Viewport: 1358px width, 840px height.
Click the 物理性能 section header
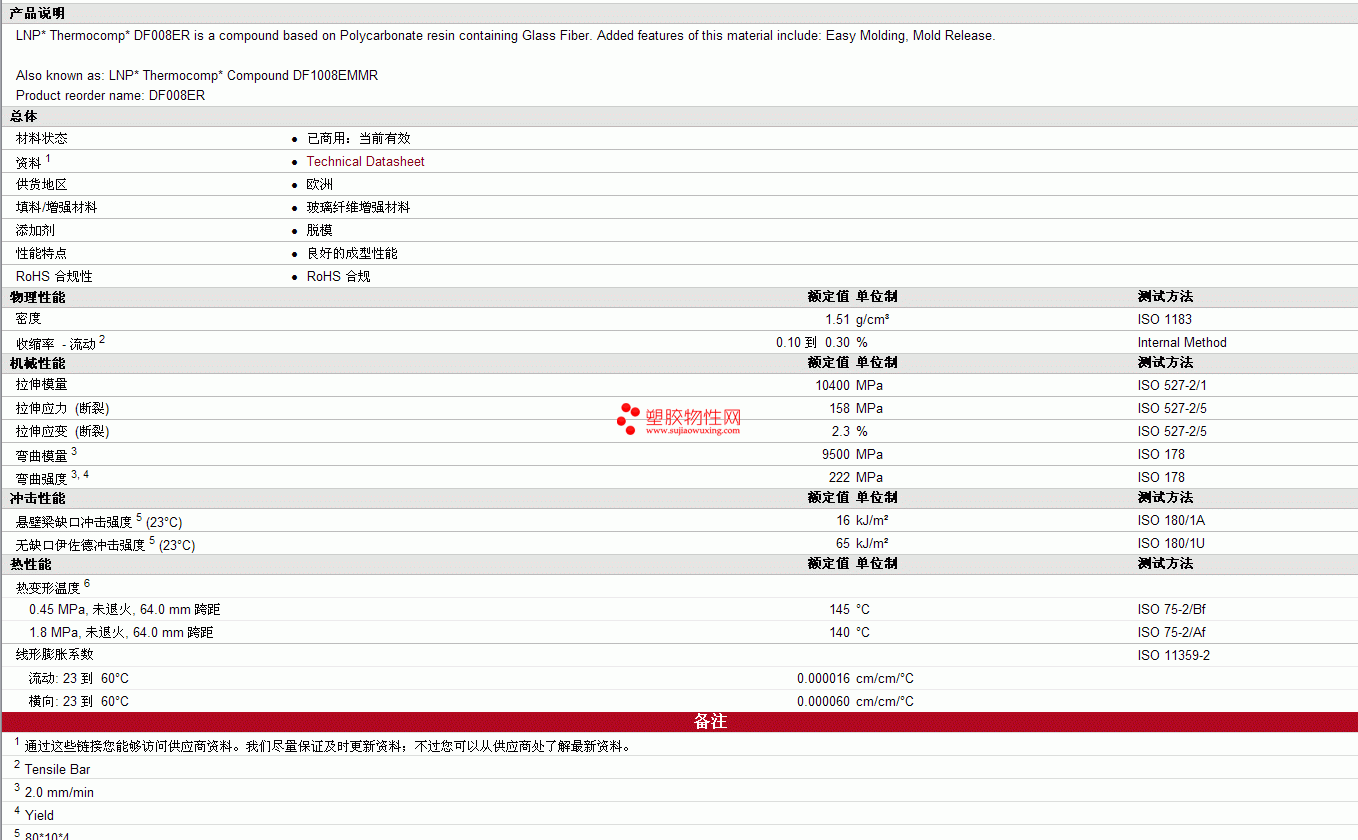[x=37, y=297]
